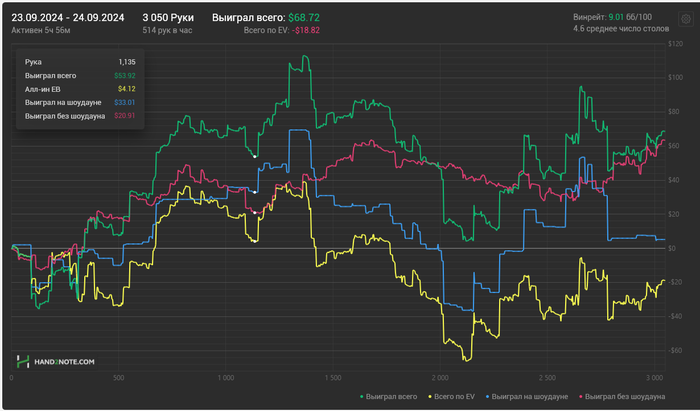700x411 pixels.
Task: Click the Hand2Note logo watermark
Action: tap(55, 361)
